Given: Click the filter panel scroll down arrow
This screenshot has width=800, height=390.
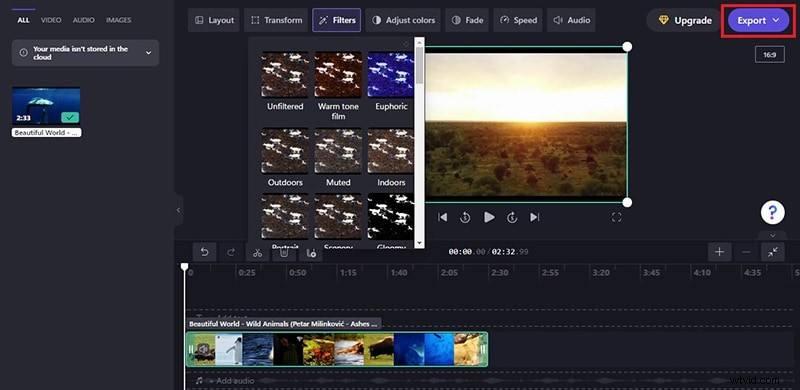Looking at the screenshot, I should [x=419, y=244].
